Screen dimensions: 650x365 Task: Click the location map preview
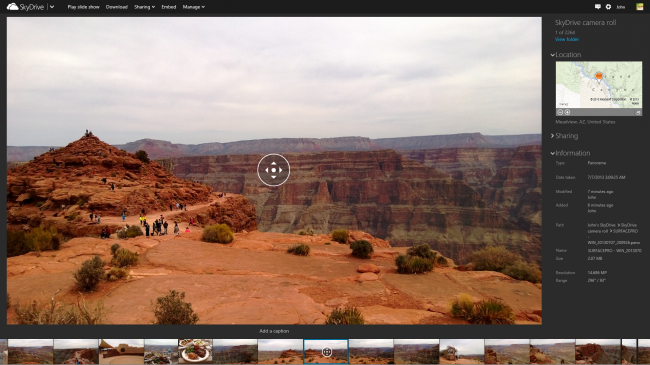[x=599, y=85]
